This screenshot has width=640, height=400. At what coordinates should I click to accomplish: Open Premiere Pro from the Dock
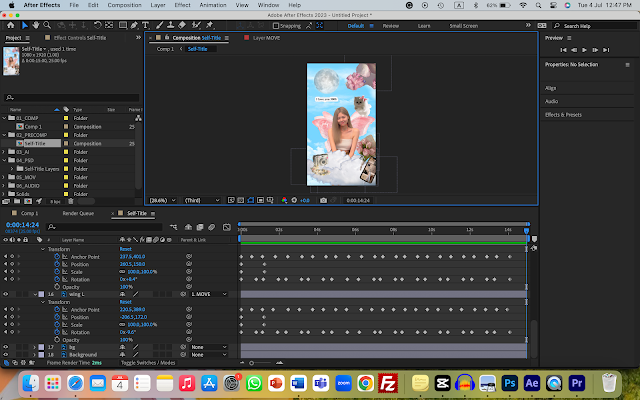577,383
